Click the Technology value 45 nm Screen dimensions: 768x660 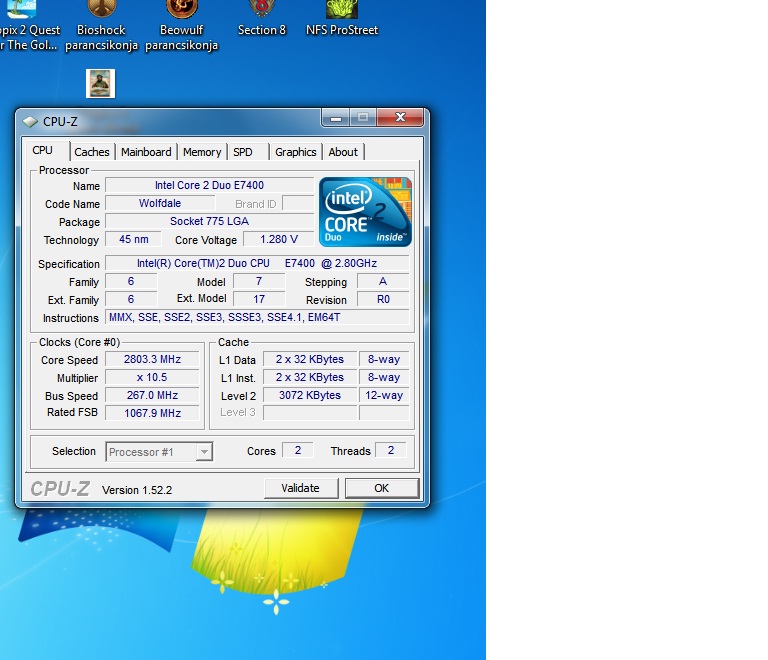(x=134, y=239)
